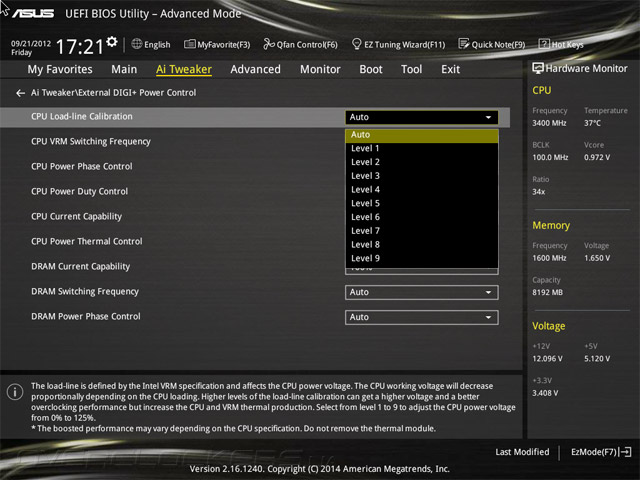This screenshot has height=480, width=640.
Task: Choose Level 7 calibration
Action: coord(422,231)
